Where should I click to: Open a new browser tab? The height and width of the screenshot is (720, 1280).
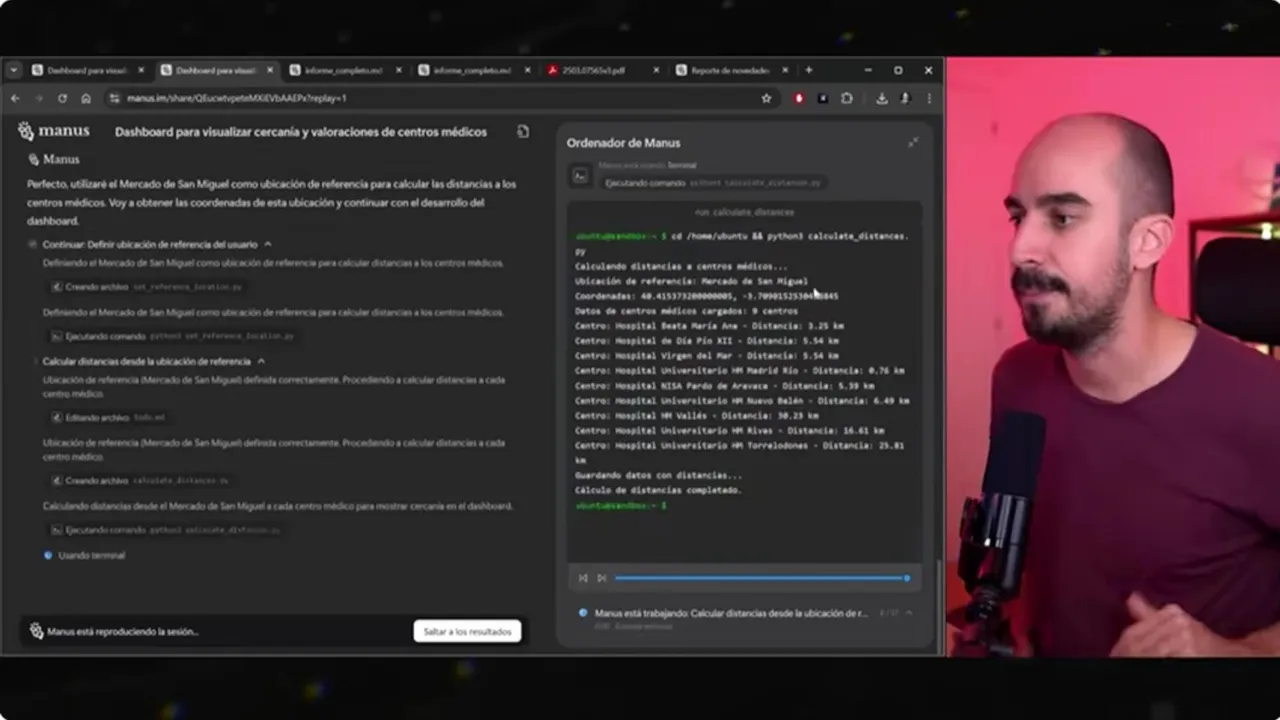[809, 70]
